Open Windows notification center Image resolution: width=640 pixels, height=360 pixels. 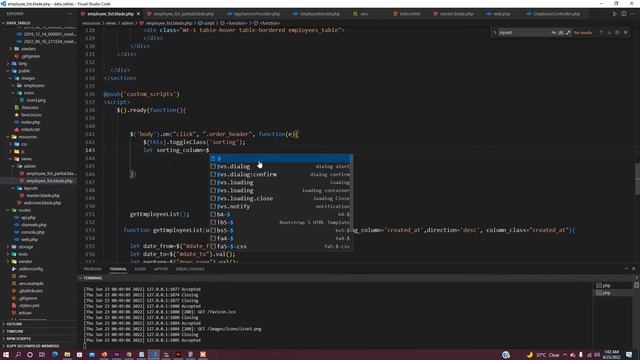629,355
